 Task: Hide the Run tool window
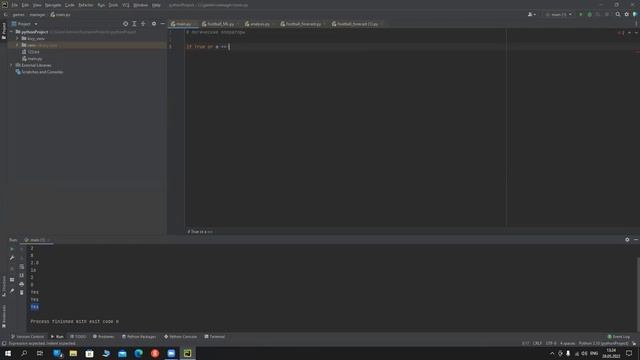(x=636, y=240)
